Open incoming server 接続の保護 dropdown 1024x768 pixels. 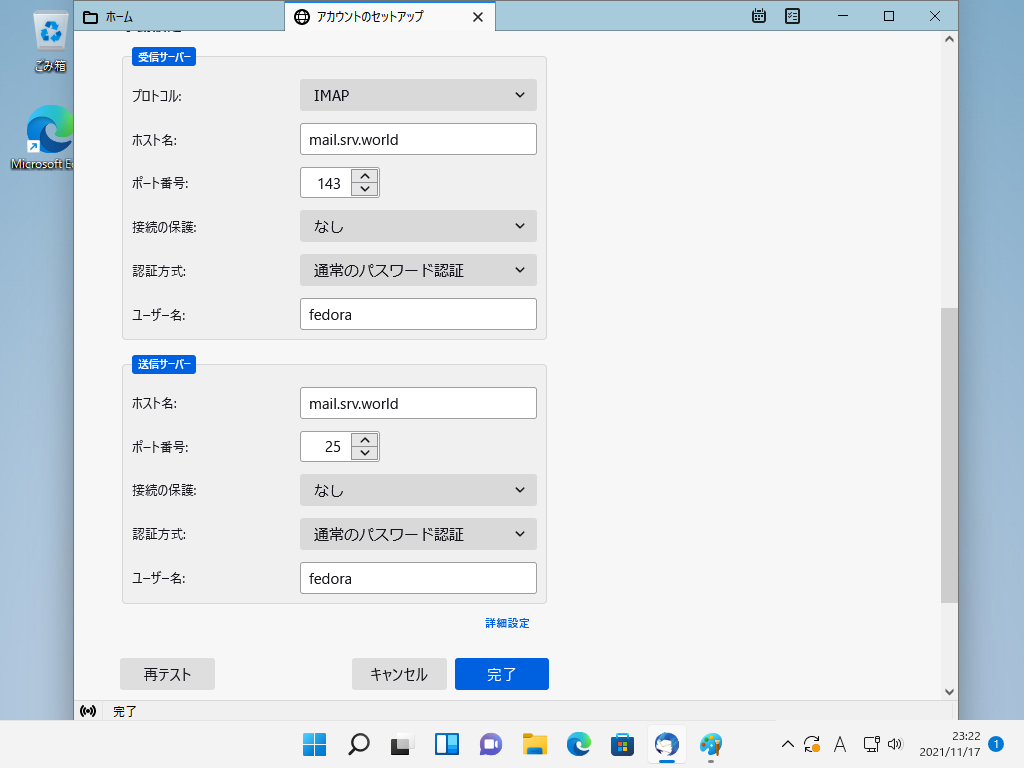(x=418, y=226)
